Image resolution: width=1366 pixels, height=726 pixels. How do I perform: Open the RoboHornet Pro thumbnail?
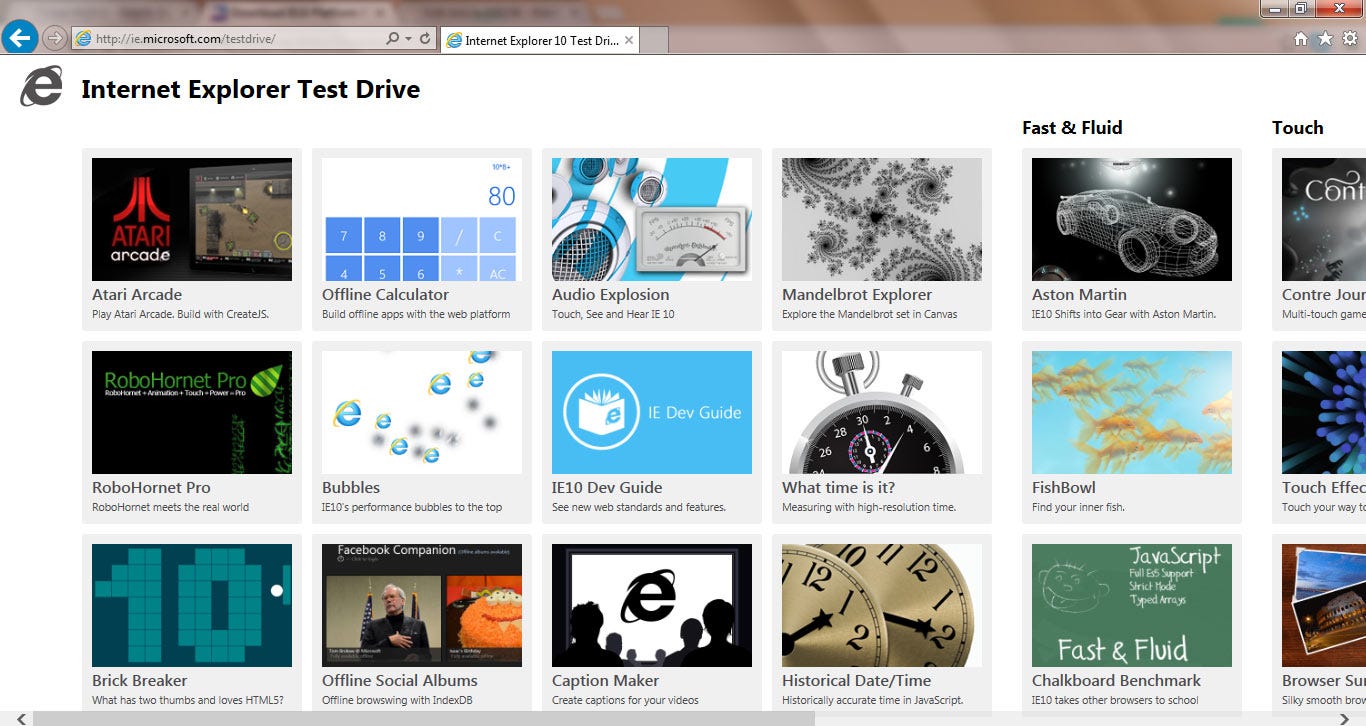(x=192, y=412)
